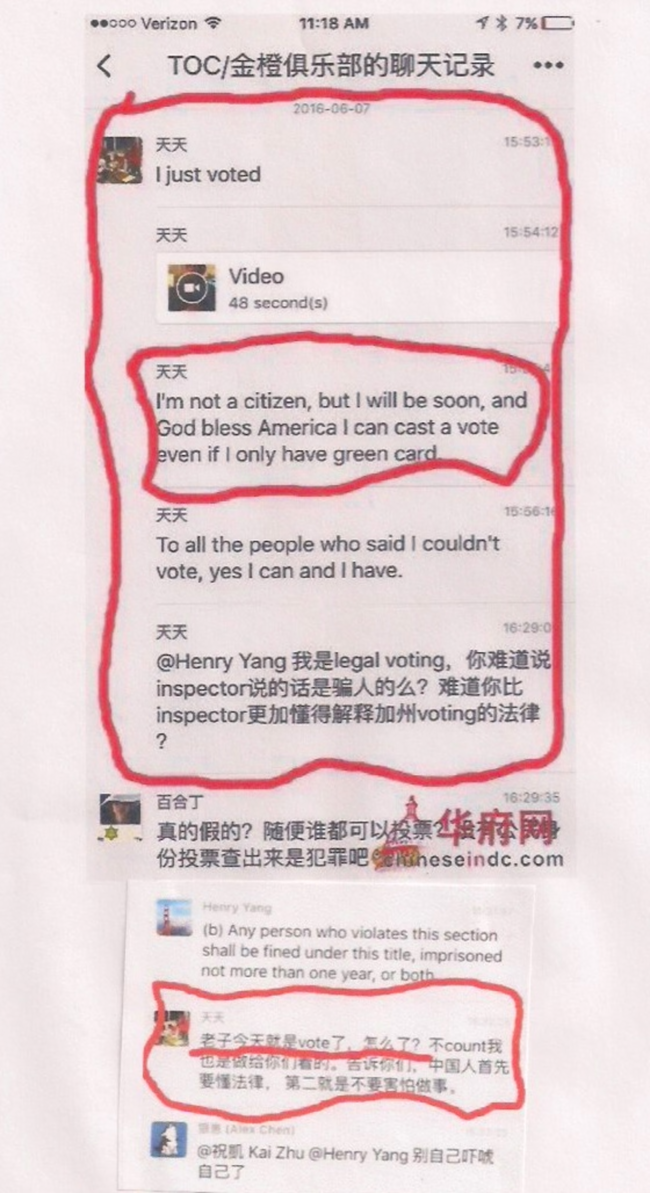This screenshot has width=650, height=1193.
Task: Select the 'I'm not a citizen' message
Action: tap(341, 427)
